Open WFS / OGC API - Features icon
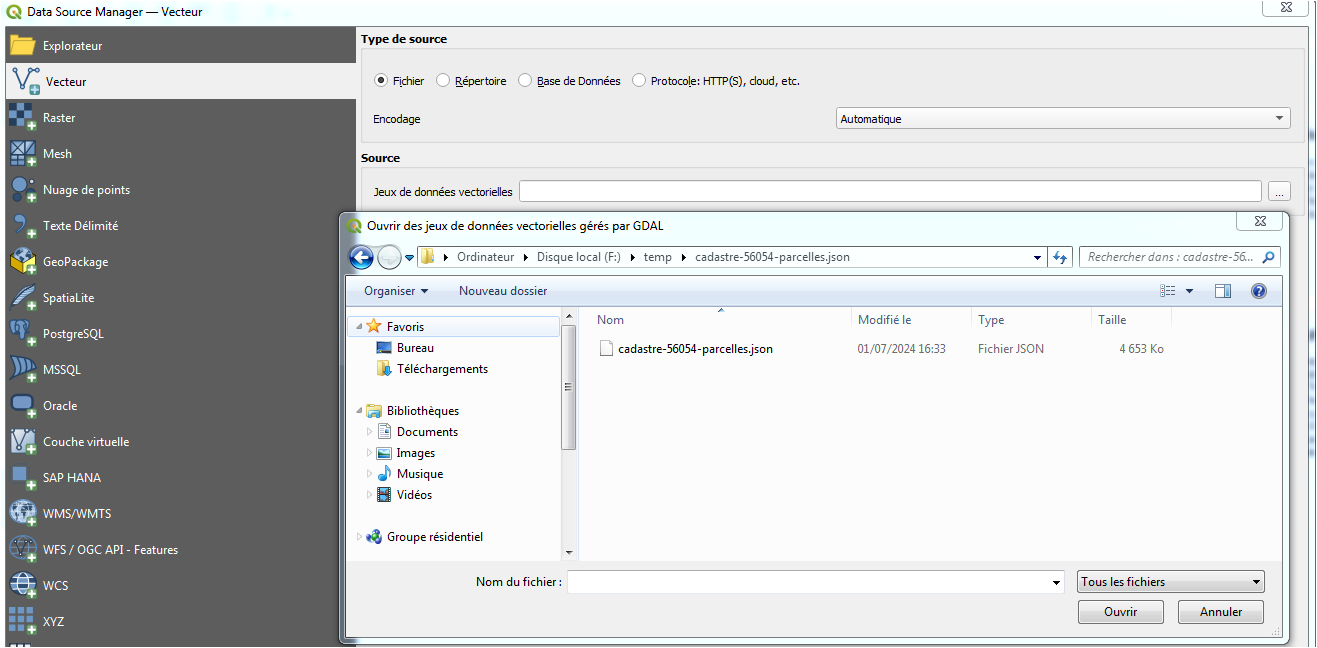 (x=23, y=550)
